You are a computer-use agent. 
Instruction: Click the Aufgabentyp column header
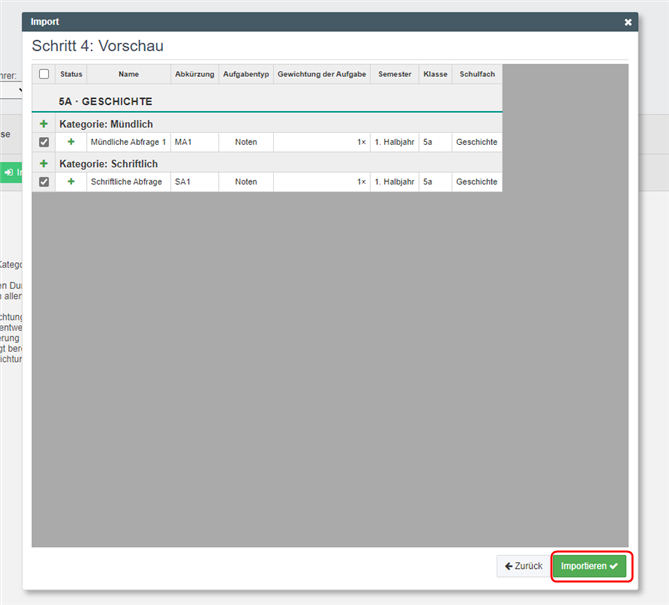246,74
